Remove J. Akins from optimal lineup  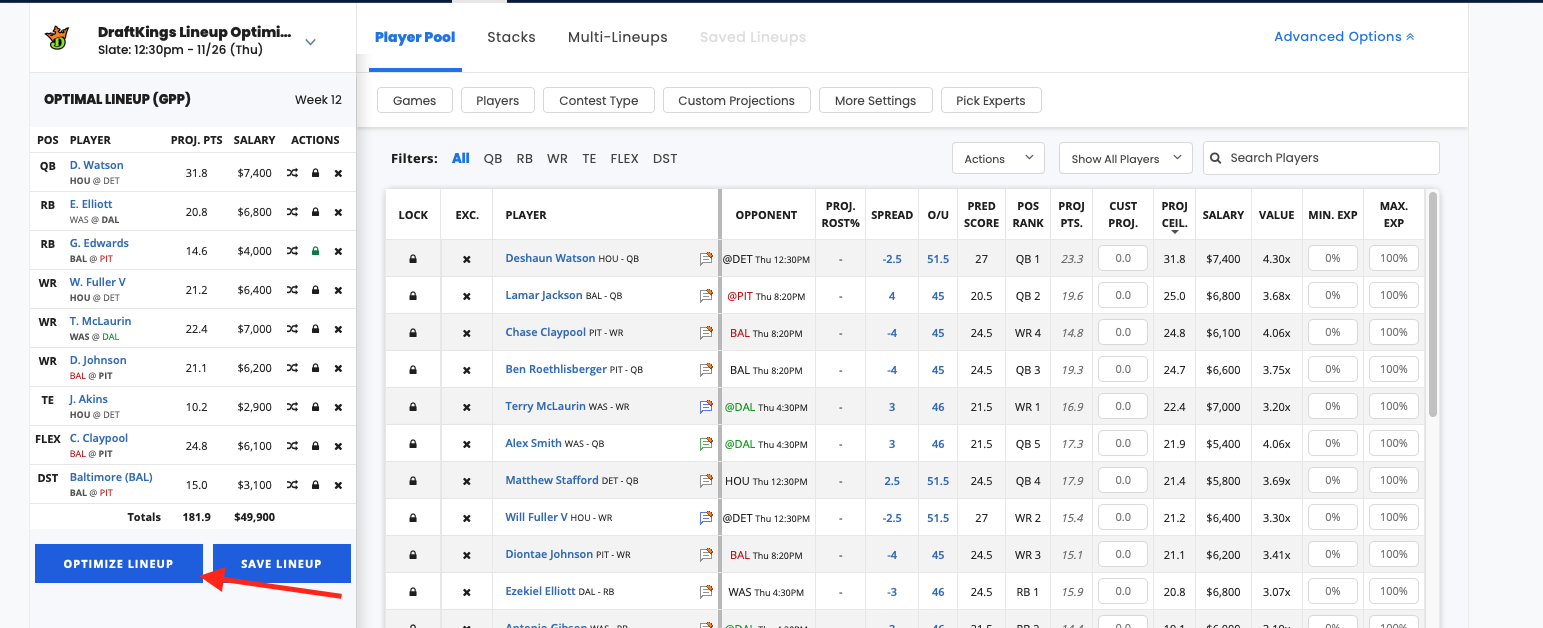tap(338, 407)
